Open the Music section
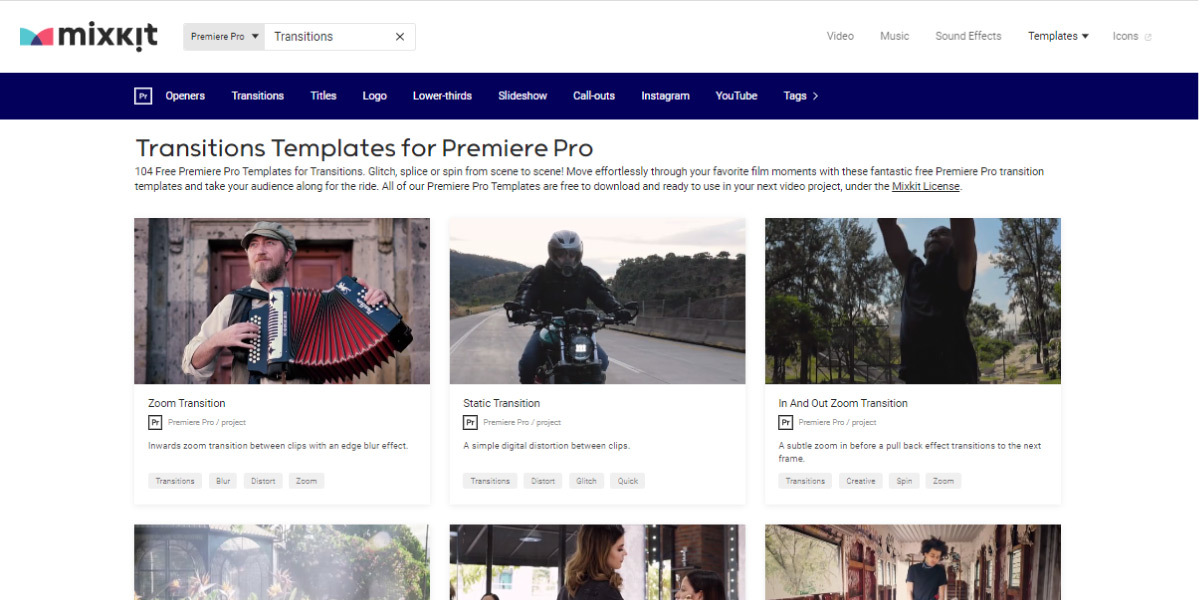This screenshot has width=1200, height=600. click(894, 36)
